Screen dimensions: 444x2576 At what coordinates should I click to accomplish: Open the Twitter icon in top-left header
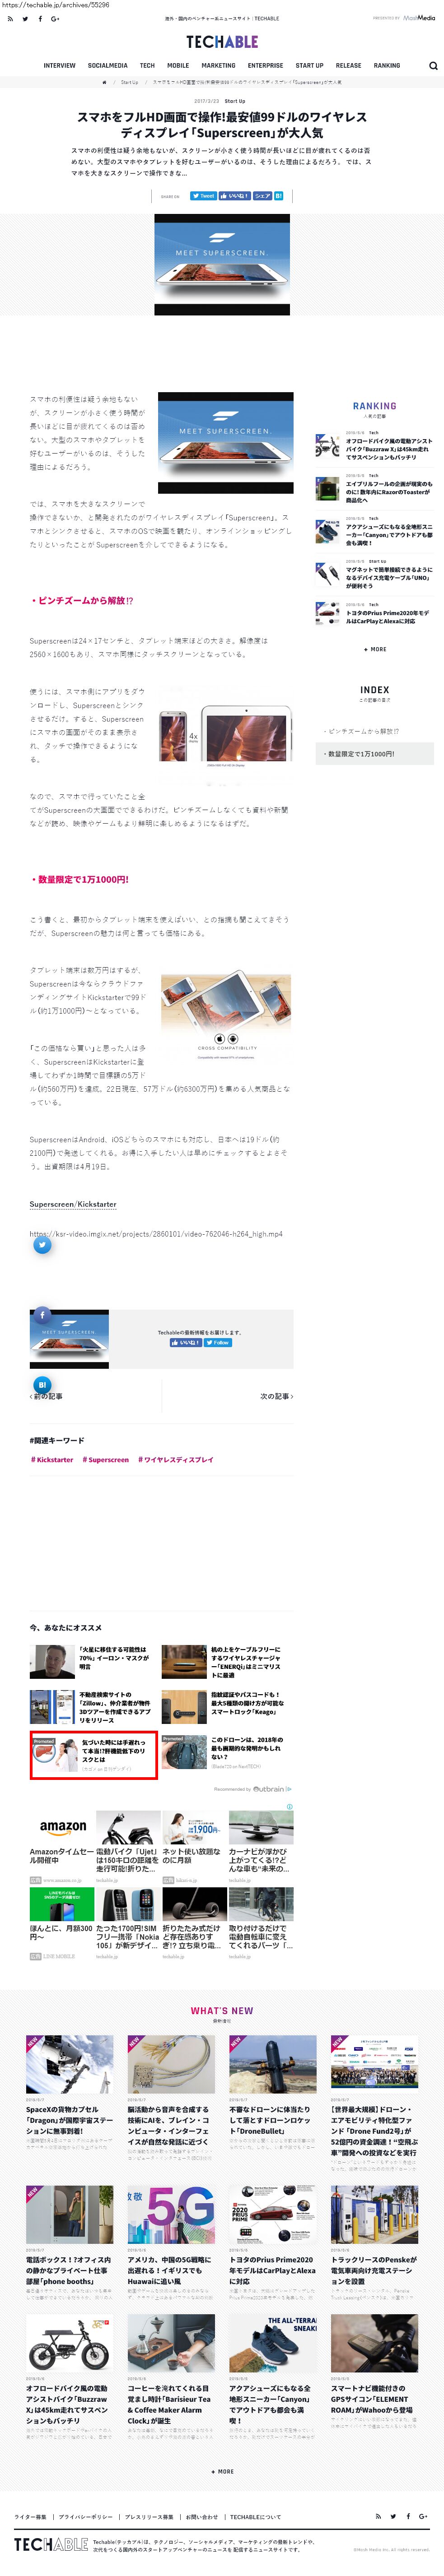tap(25, 18)
